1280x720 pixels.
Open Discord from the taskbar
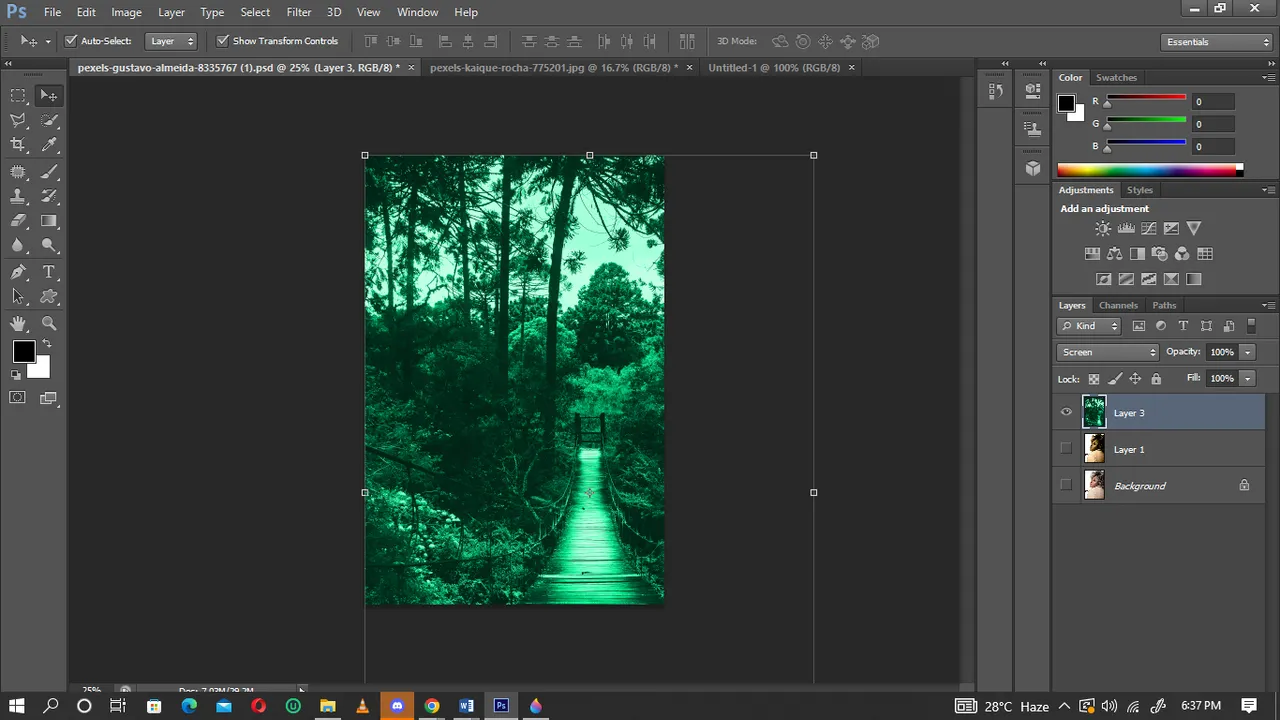tap(397, 706)
